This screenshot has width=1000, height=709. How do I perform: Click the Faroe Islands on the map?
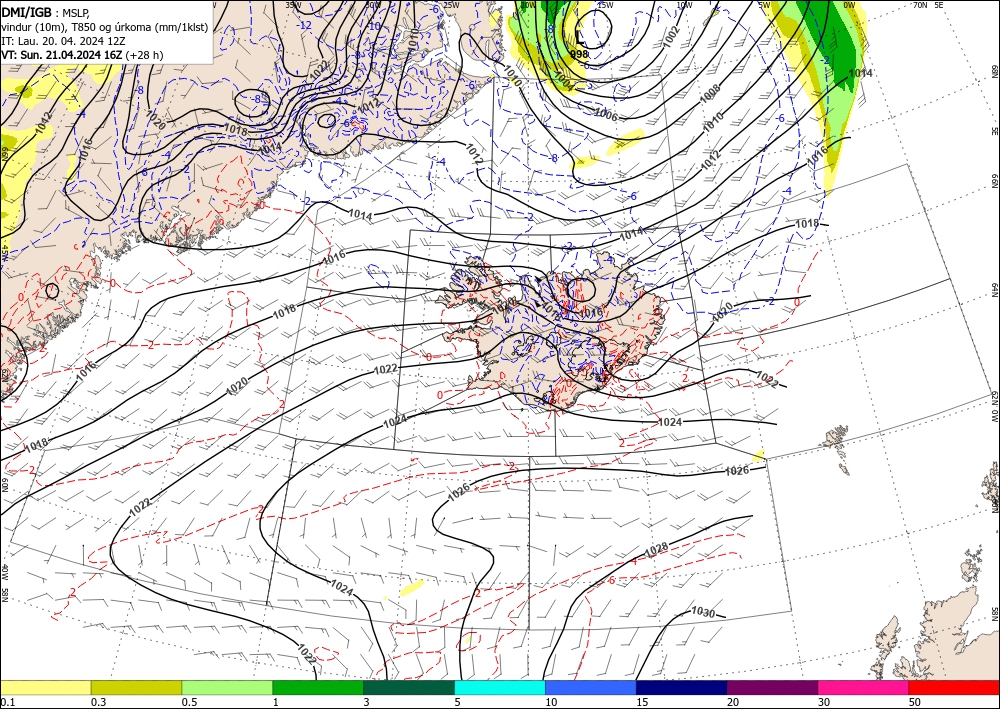pos(837,448)
